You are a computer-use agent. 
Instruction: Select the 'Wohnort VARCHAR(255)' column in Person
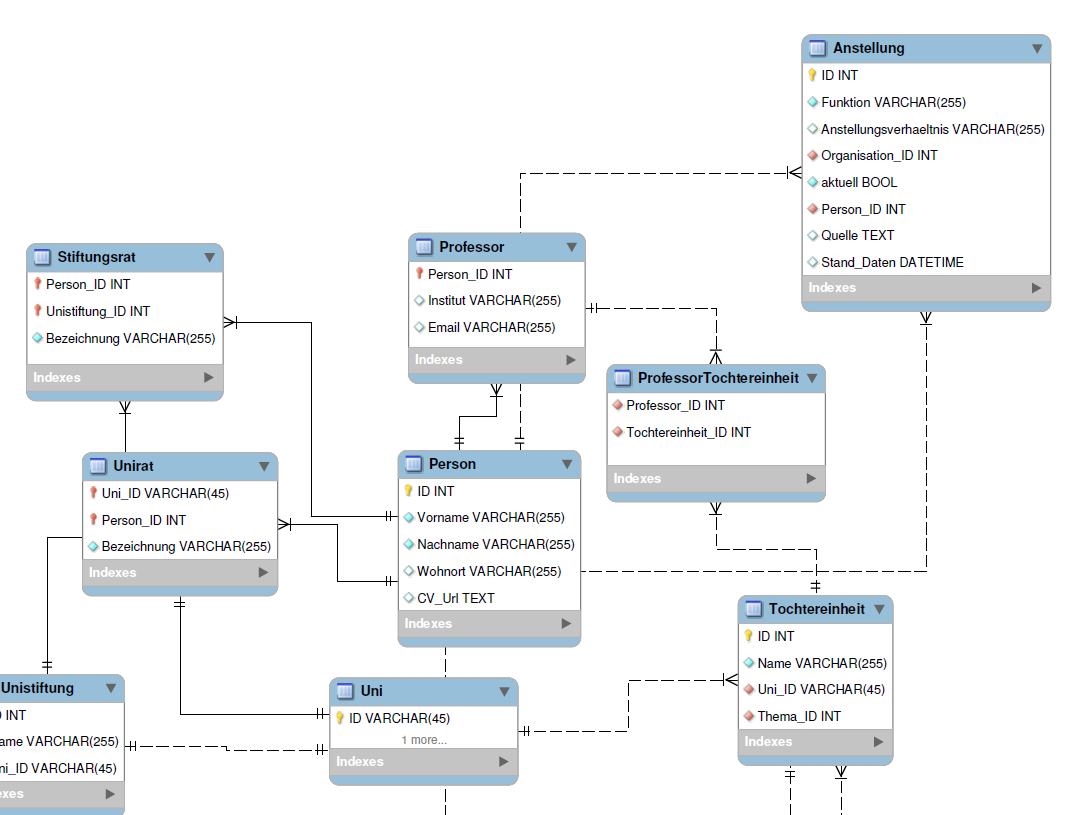[489, 571]
